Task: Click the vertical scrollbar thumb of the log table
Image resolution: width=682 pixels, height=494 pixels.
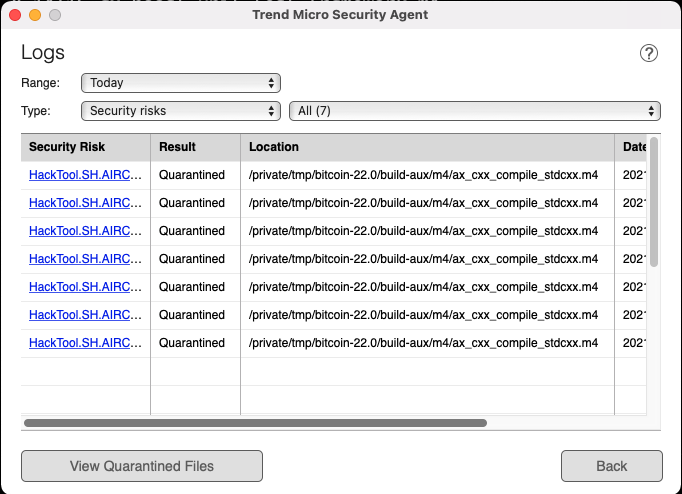Action: pos(654,202)
